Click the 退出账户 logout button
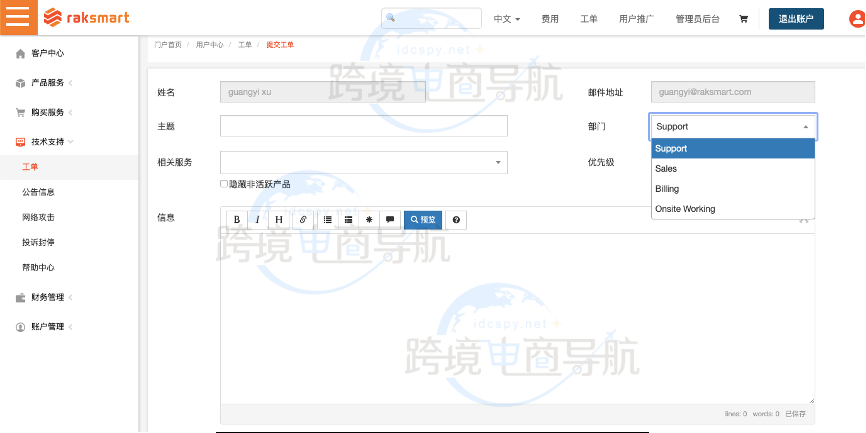Image resolution: width=866 pixels, height=433 pixels. 796,18
